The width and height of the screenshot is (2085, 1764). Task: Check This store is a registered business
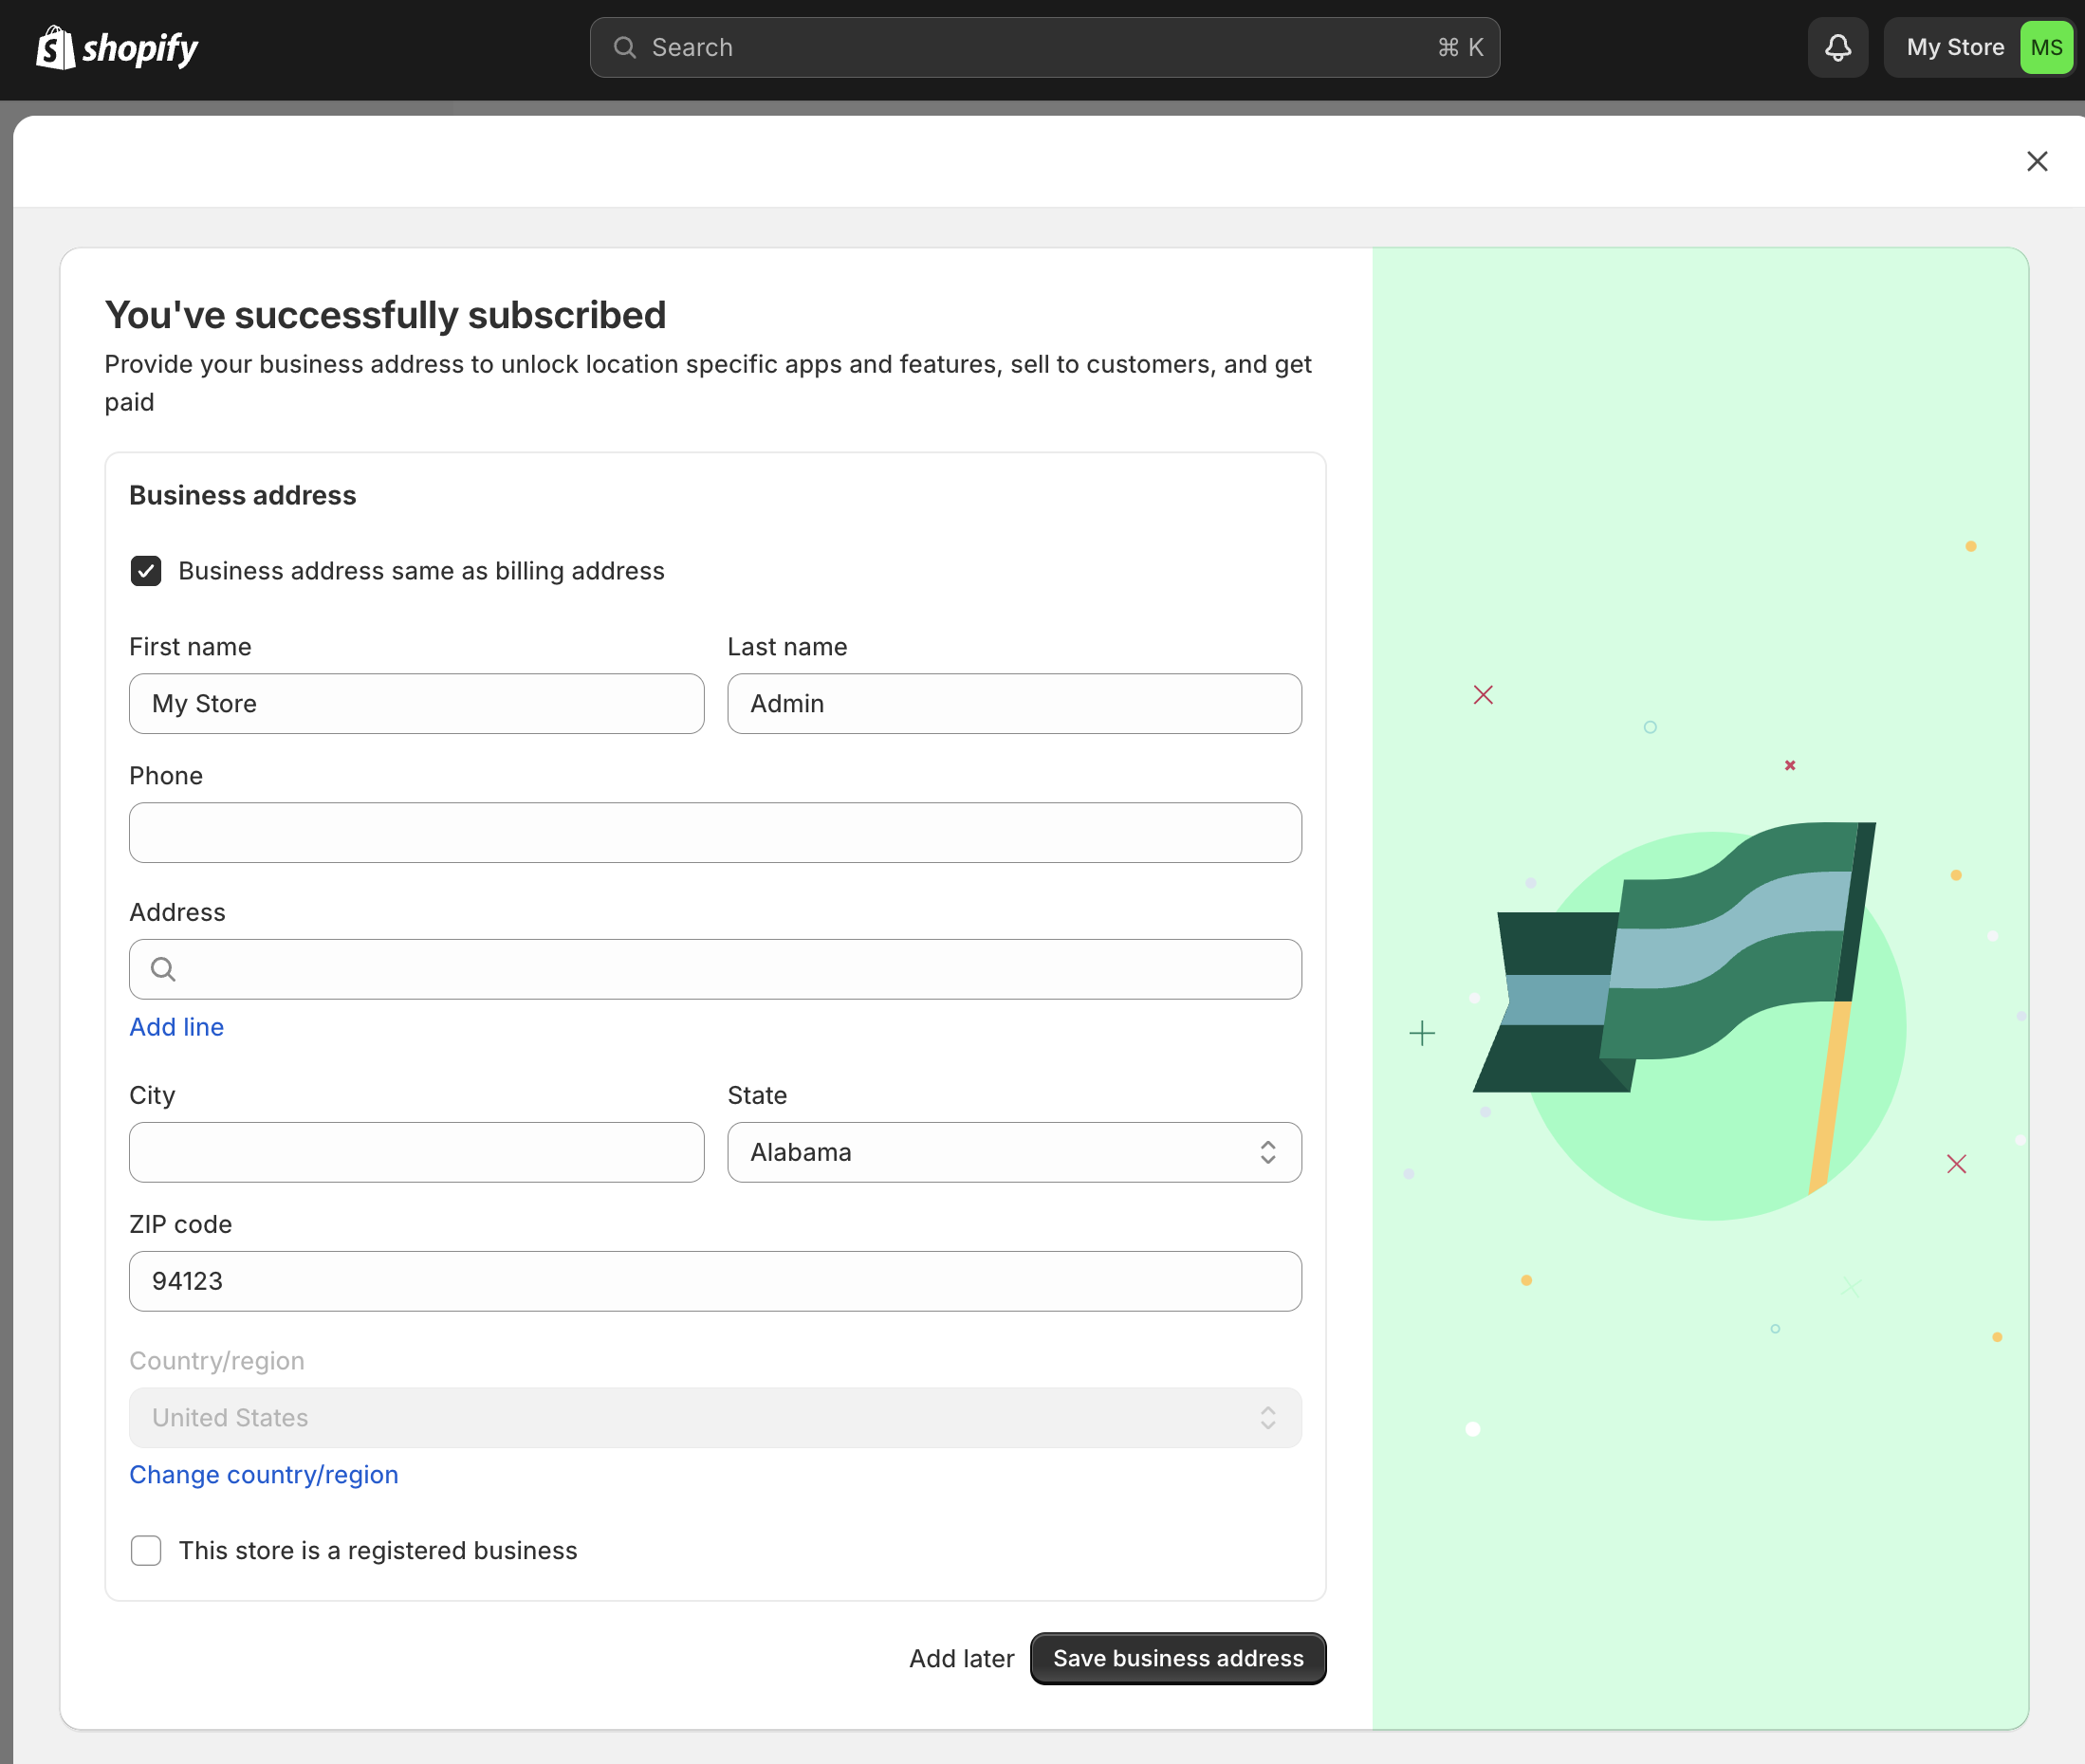click(x=146, y=1550)
